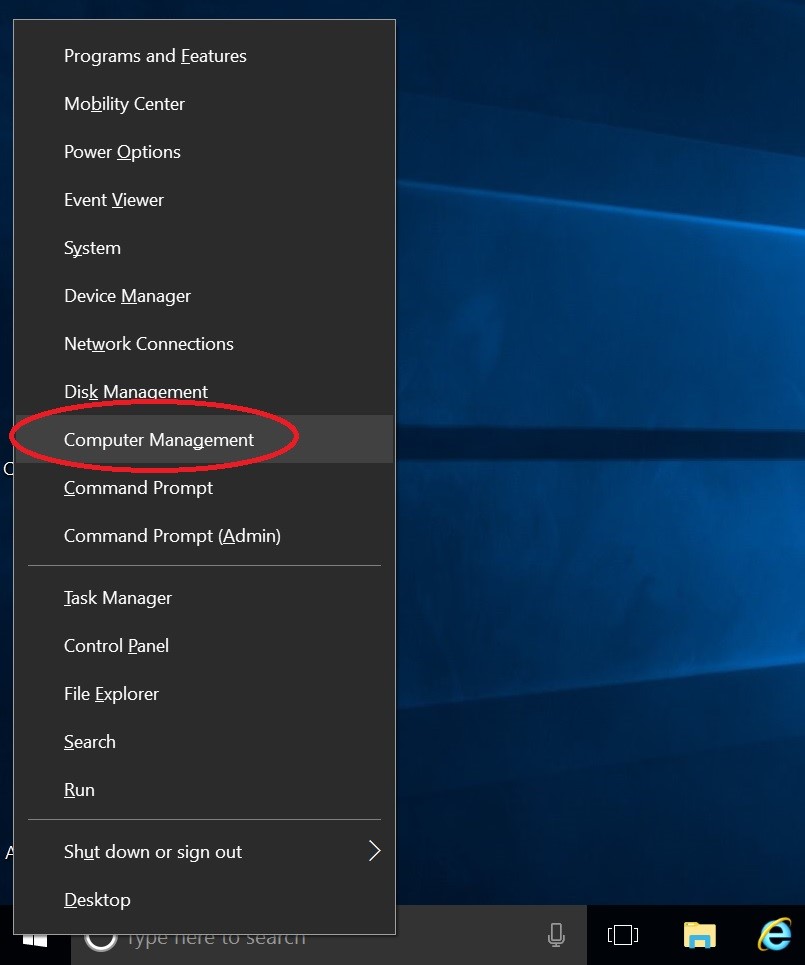Launch File Explorer from taskbar icon

(x=699, y=936)
